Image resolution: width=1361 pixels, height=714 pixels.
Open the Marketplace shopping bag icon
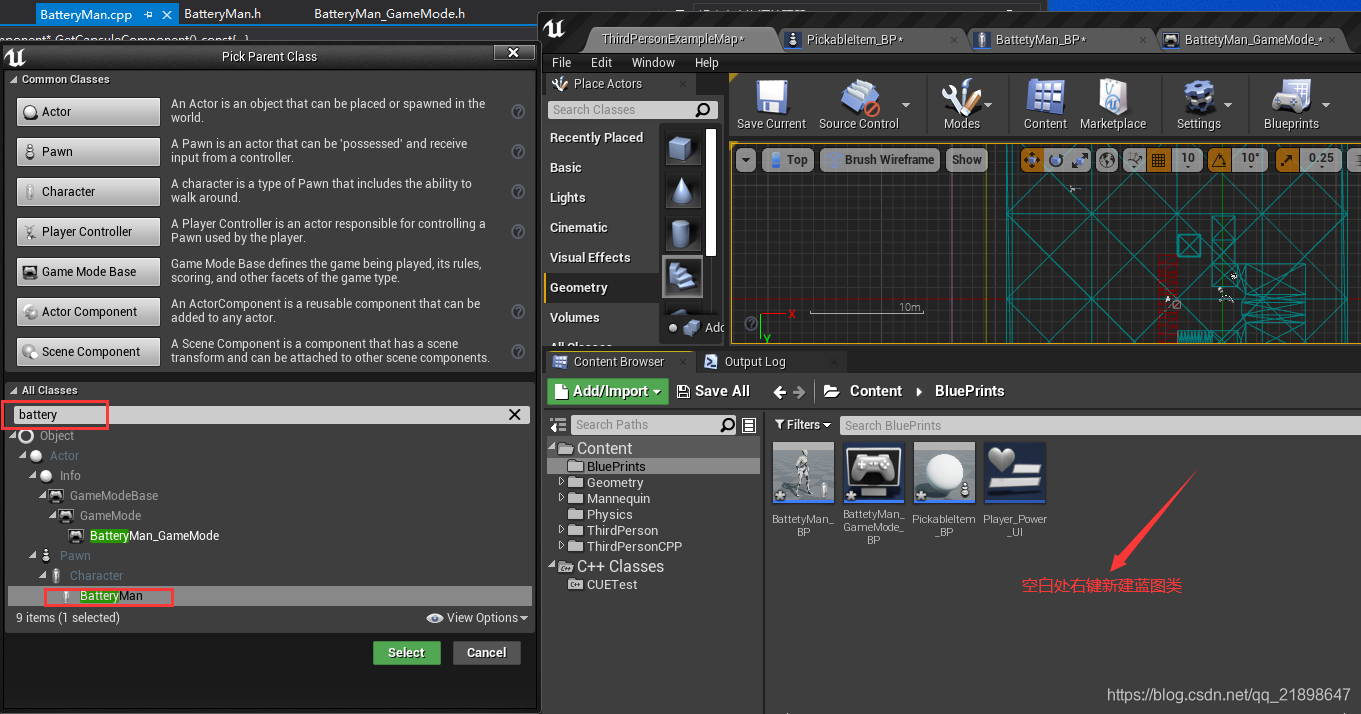click(1113, 98)
